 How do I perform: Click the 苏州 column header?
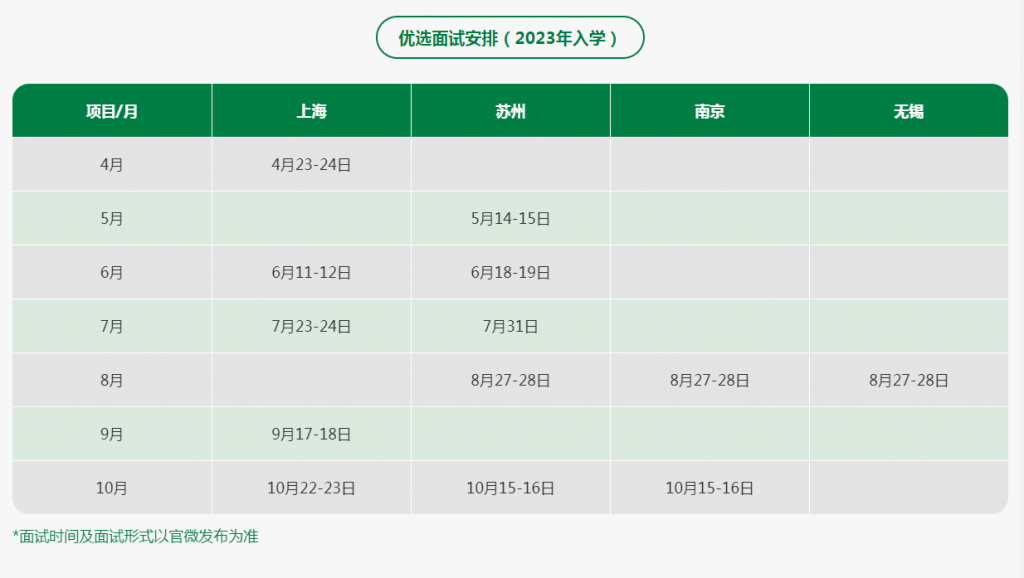510,111
